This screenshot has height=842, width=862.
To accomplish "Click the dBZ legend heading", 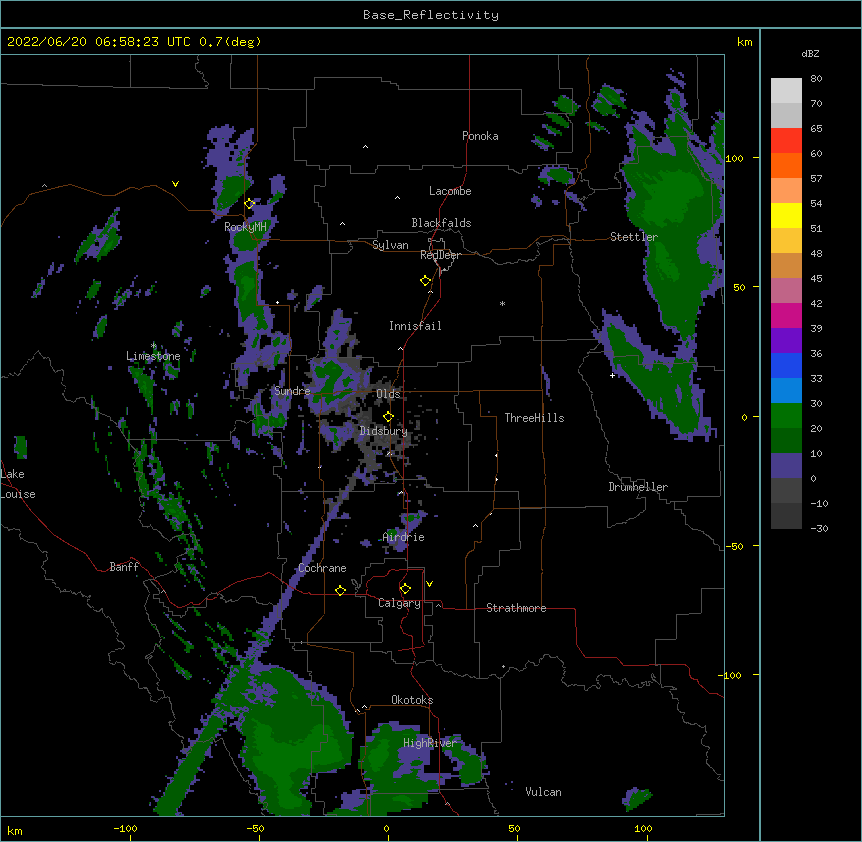I will (x=810, y=54).
